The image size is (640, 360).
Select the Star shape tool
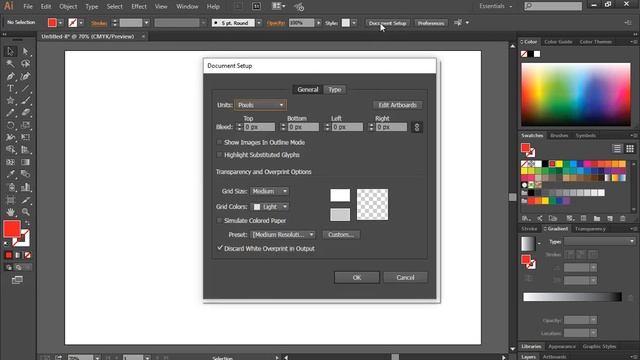click(x=11, y=101)
